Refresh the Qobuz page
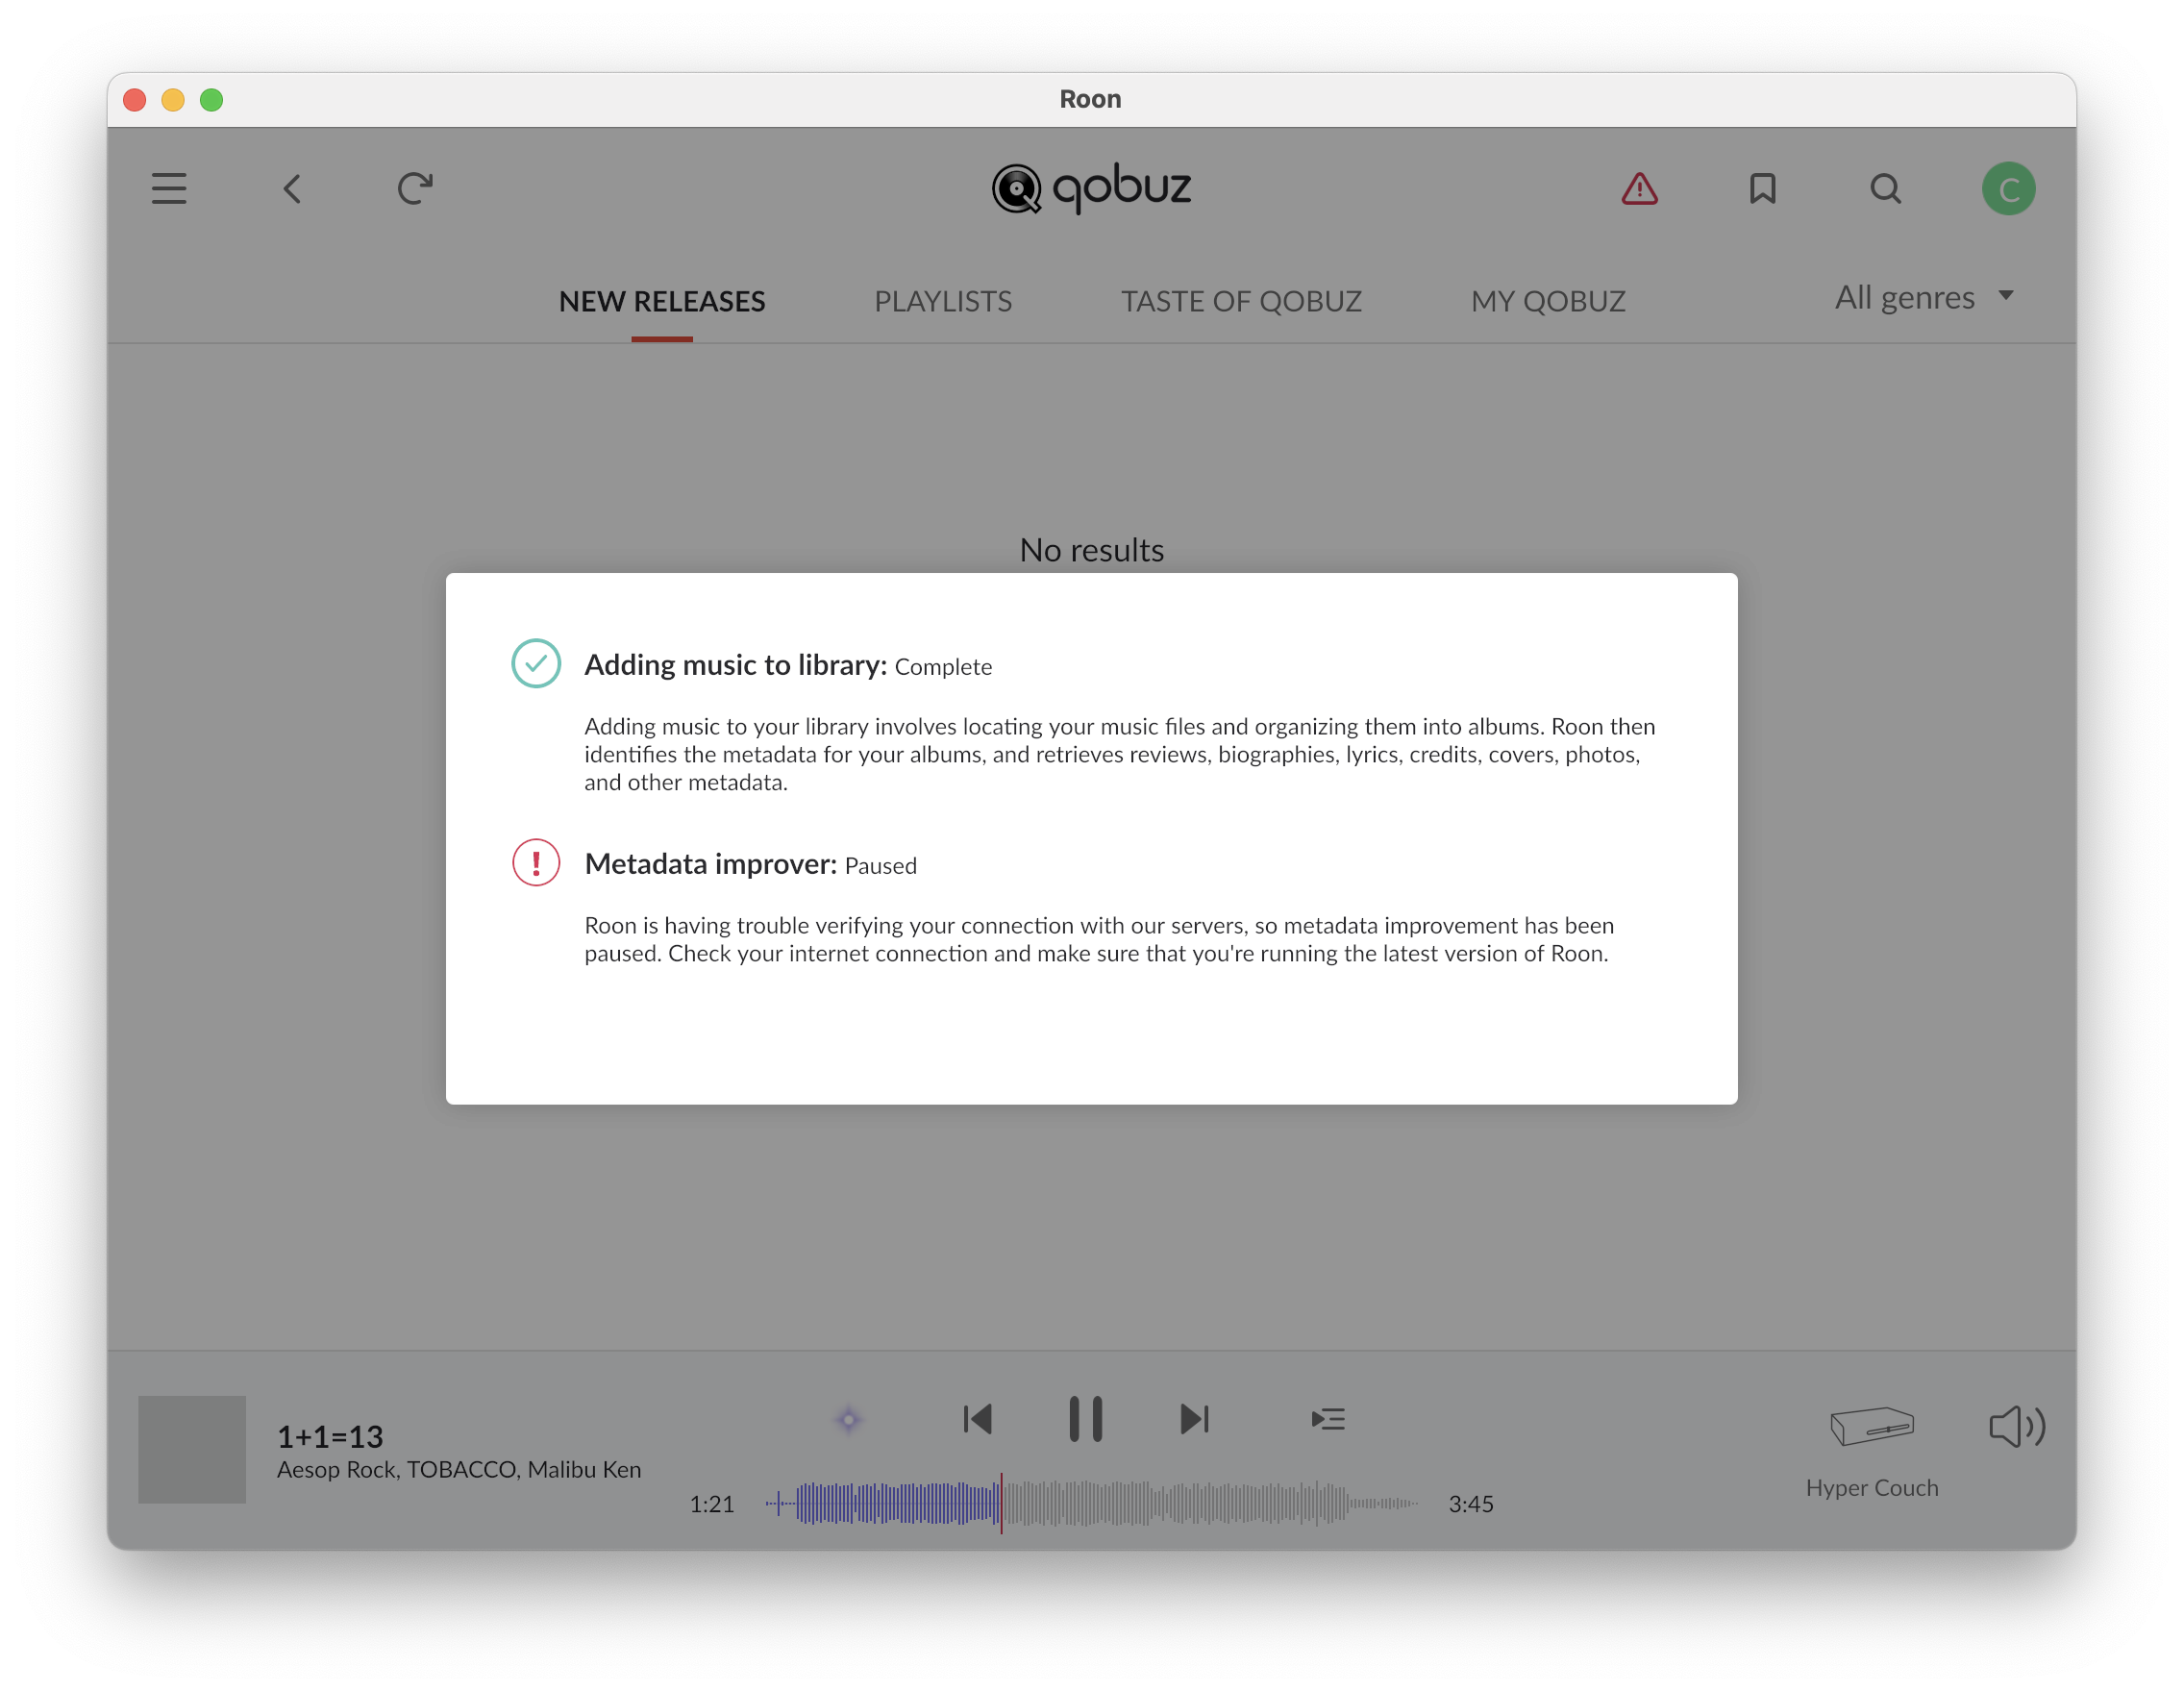 point(414,188)
